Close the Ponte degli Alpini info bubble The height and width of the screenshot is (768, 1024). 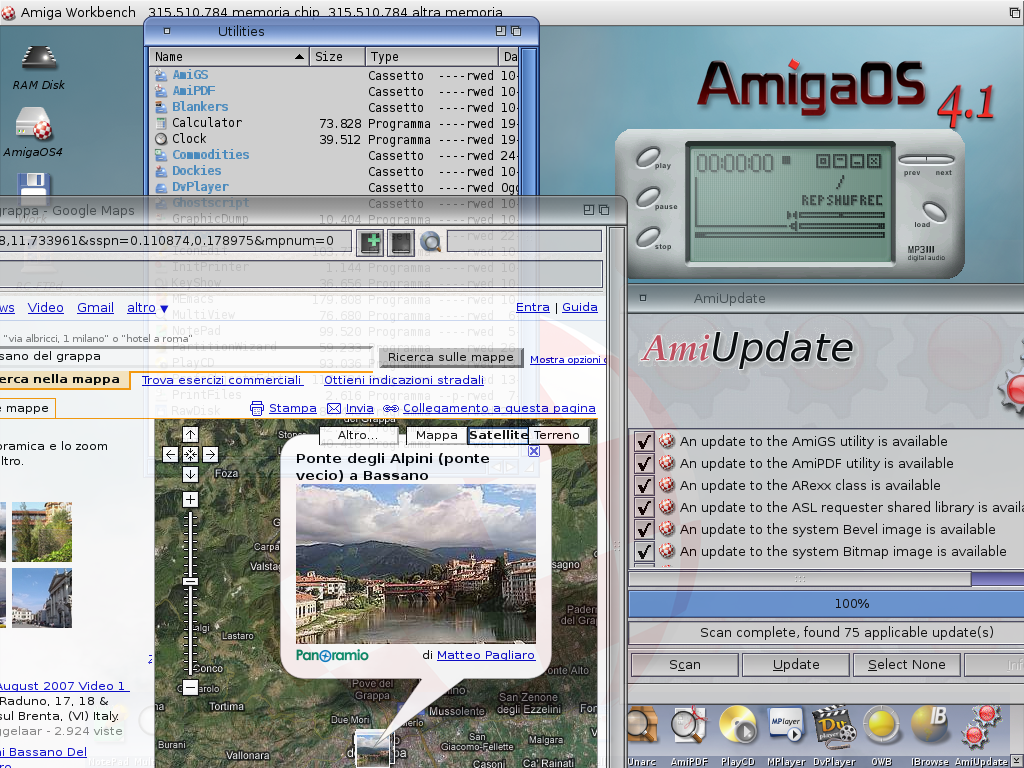[534, 451]
